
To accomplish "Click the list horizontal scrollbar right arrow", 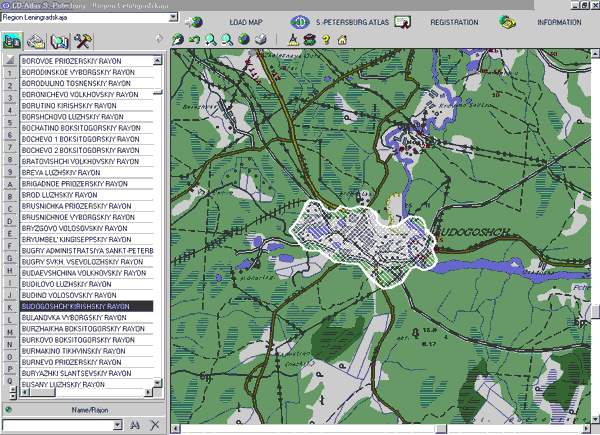I will (148, 392).
